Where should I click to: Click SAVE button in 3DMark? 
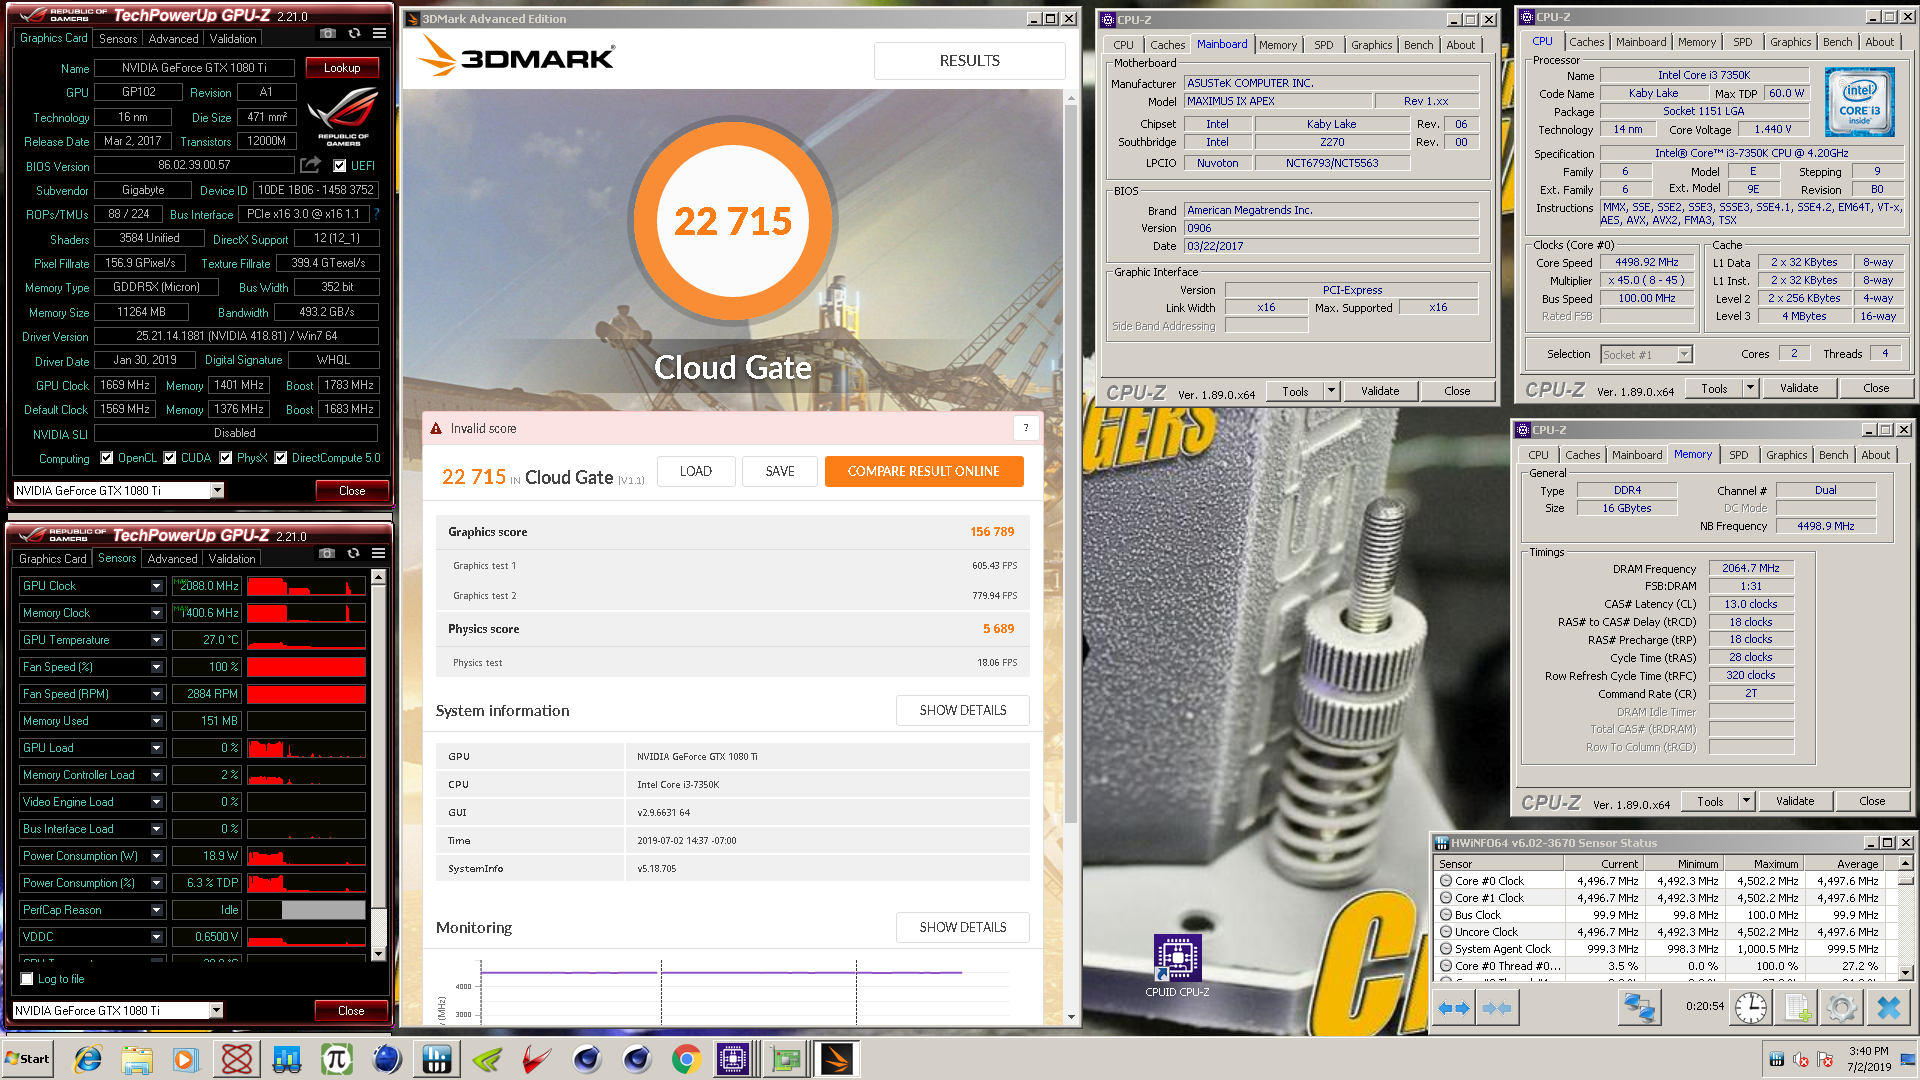coord(780,471)
